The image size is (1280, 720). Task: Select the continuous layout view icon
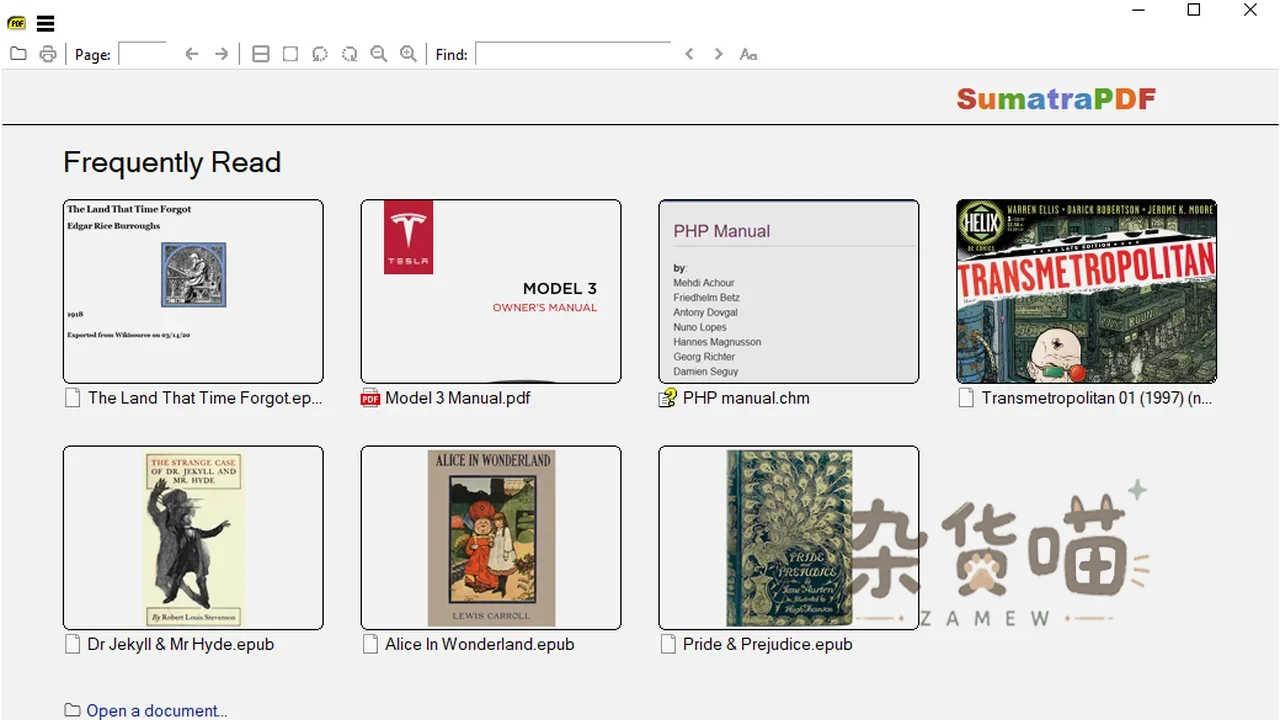pos(261,54)
